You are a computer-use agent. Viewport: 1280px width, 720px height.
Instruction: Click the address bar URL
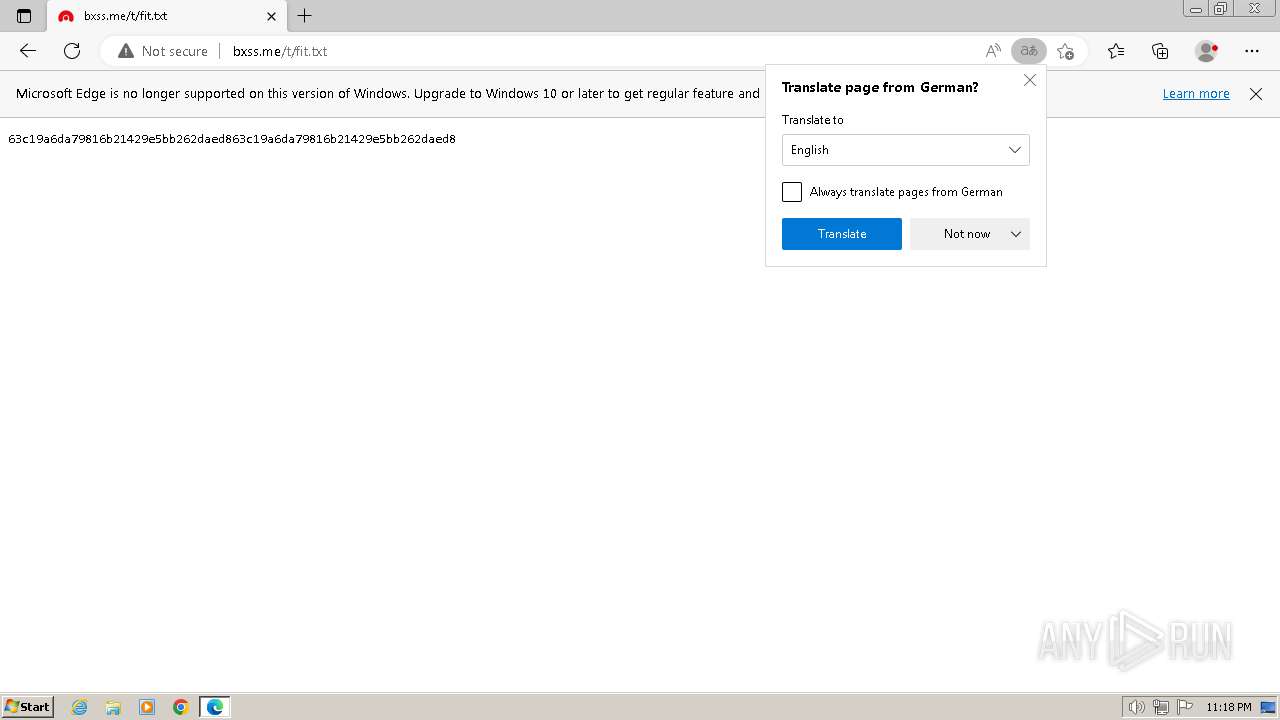280,51
